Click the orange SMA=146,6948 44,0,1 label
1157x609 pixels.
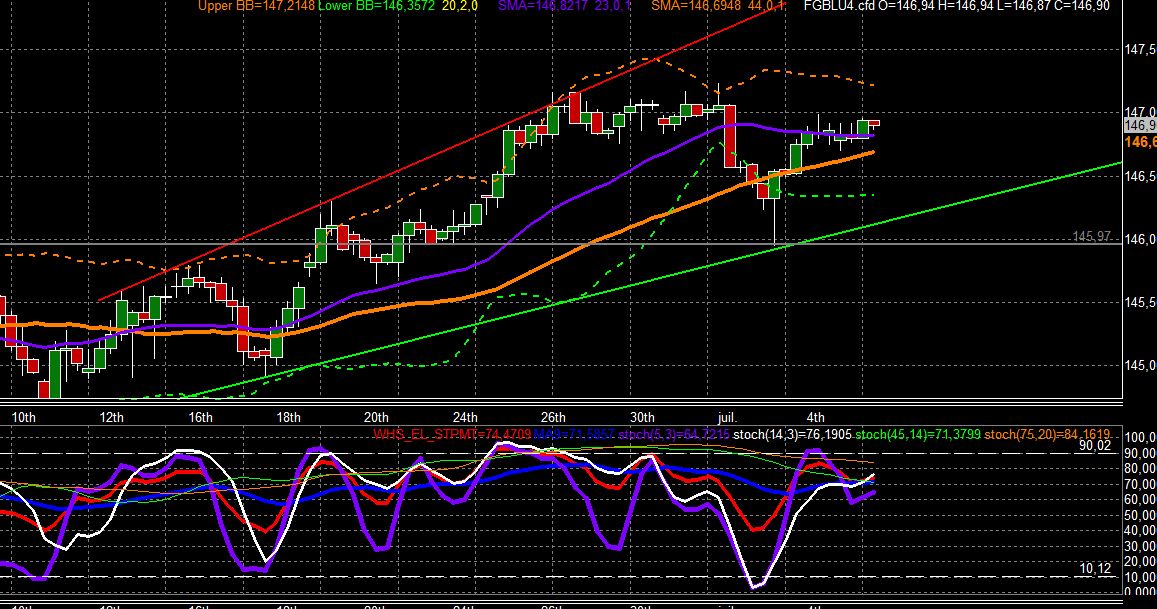coord(718,6)
